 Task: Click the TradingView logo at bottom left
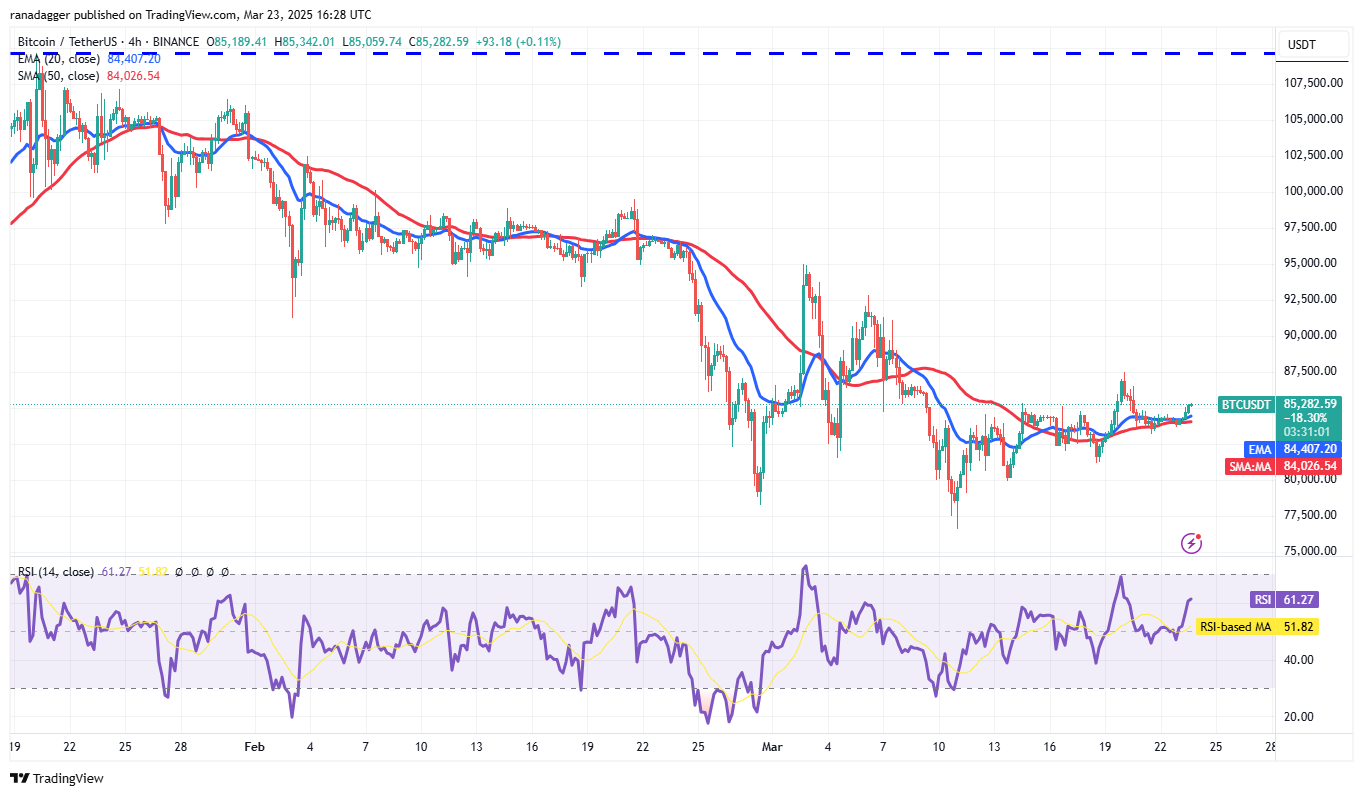click(x=57, y=778)
